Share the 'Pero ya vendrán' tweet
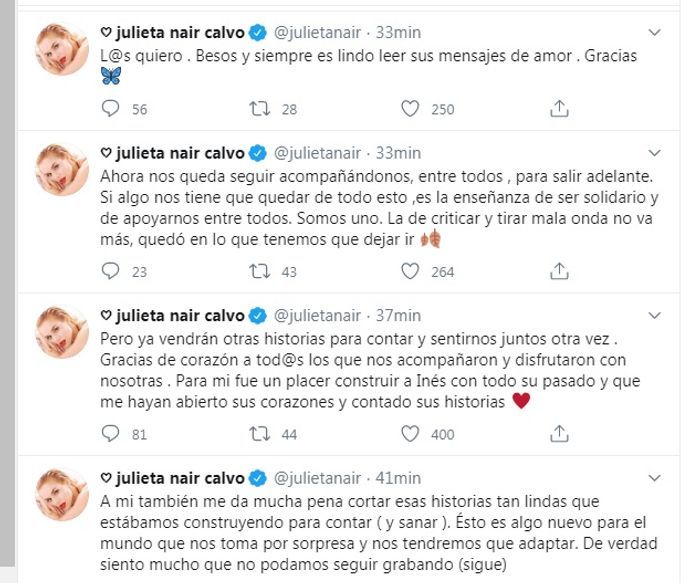The height and width of the screenshot is (583, 700). click(561, 434)
